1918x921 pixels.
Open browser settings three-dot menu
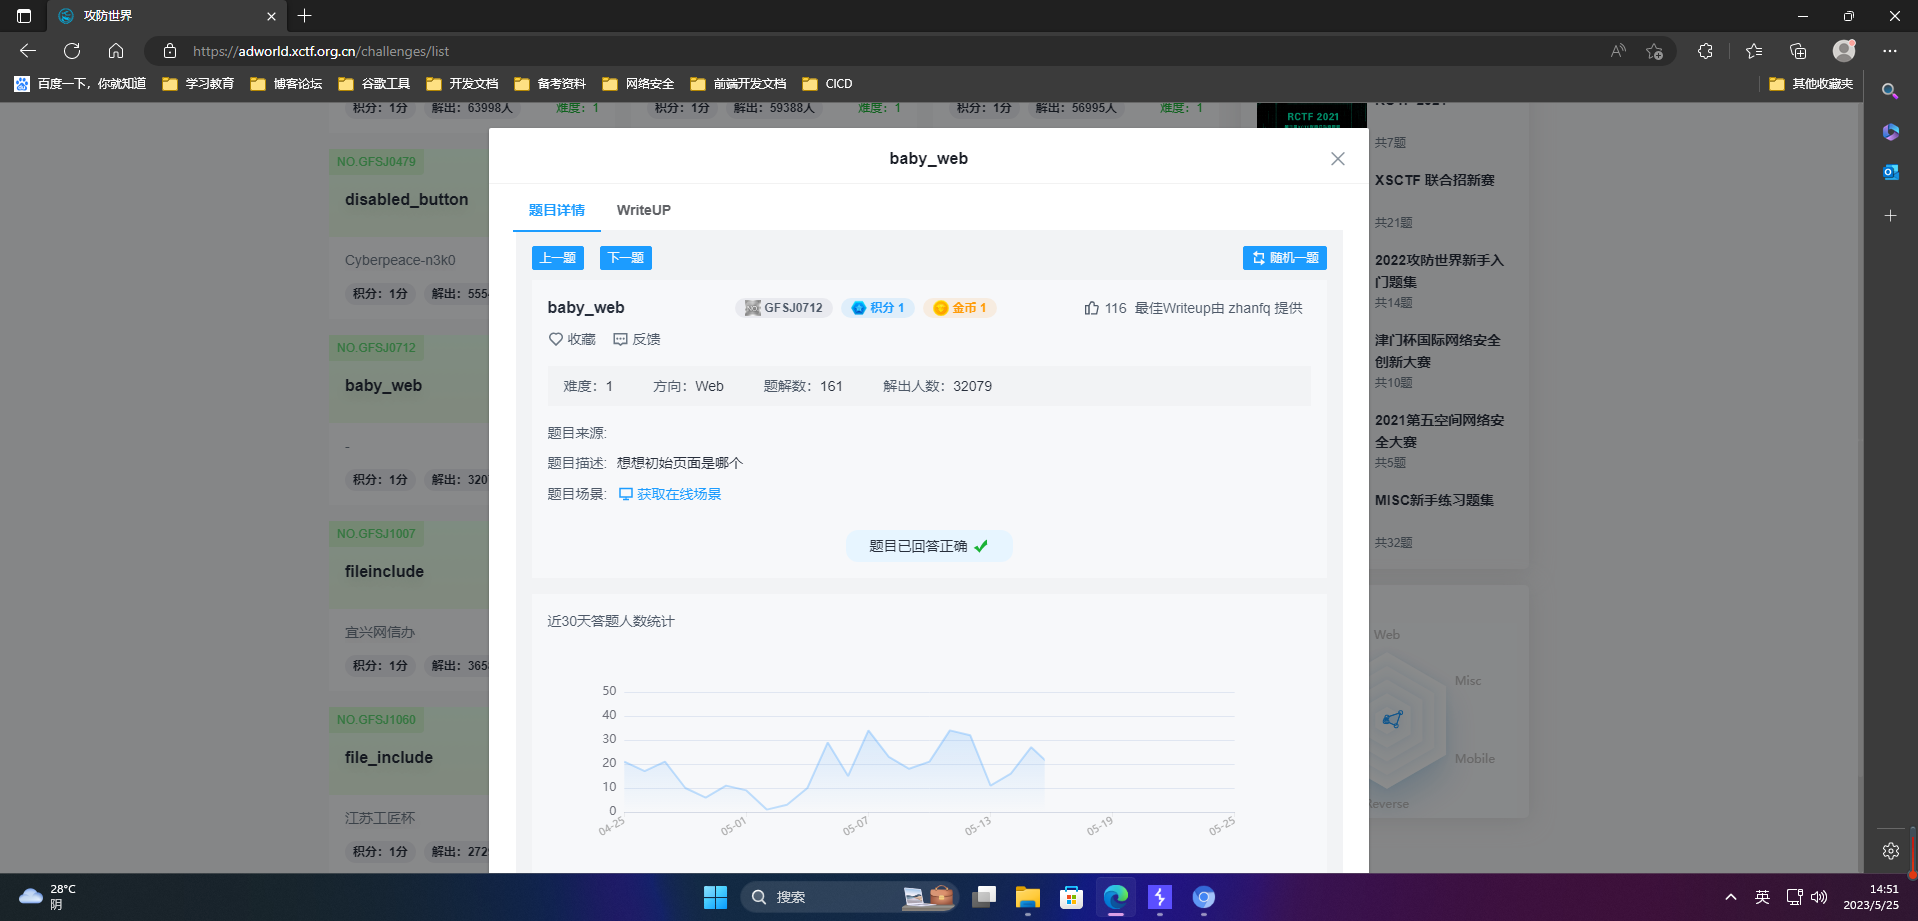pyautogui.click(x=1890, y=50)
